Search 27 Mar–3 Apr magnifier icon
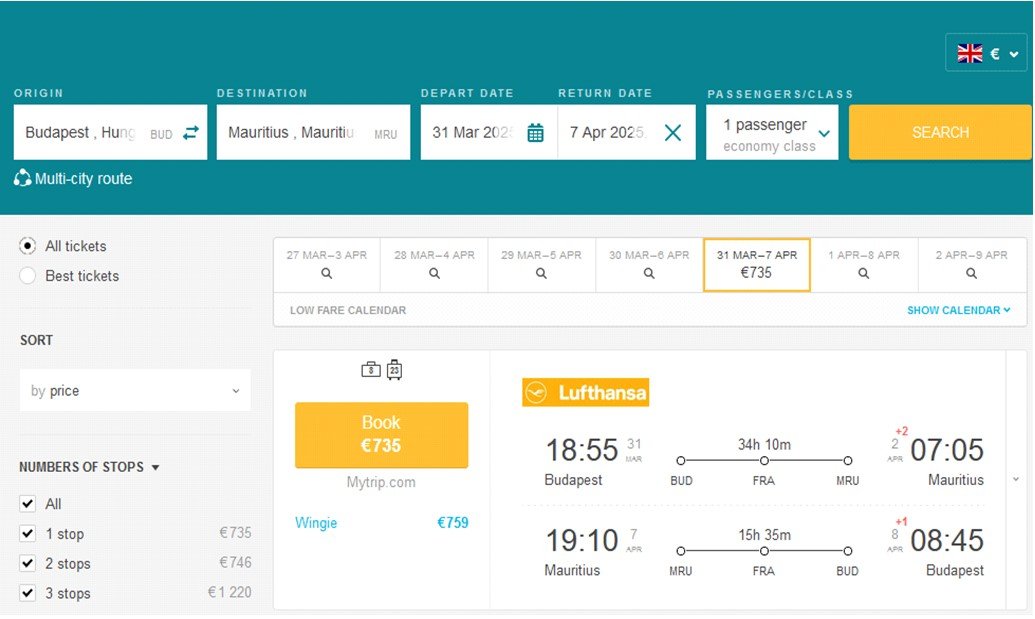 [x=327, y=273]
